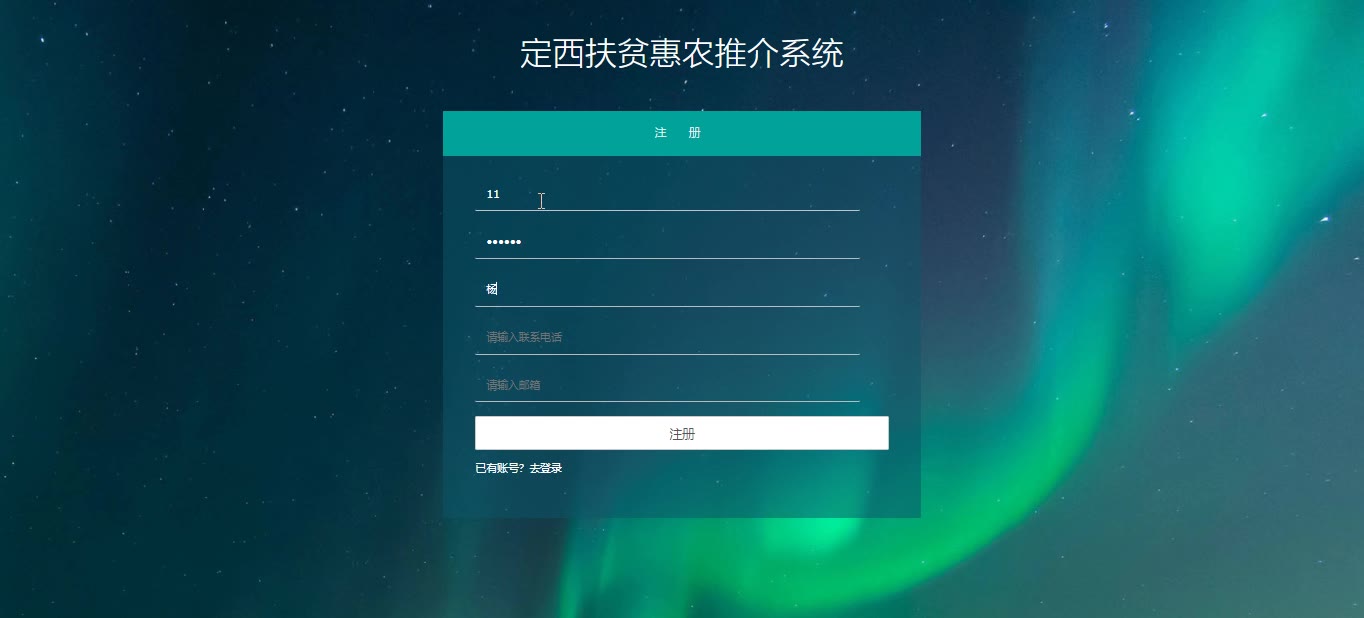Click the teal 注 册 form header
Screen dimensions: 1364x618
pos(681,133)
